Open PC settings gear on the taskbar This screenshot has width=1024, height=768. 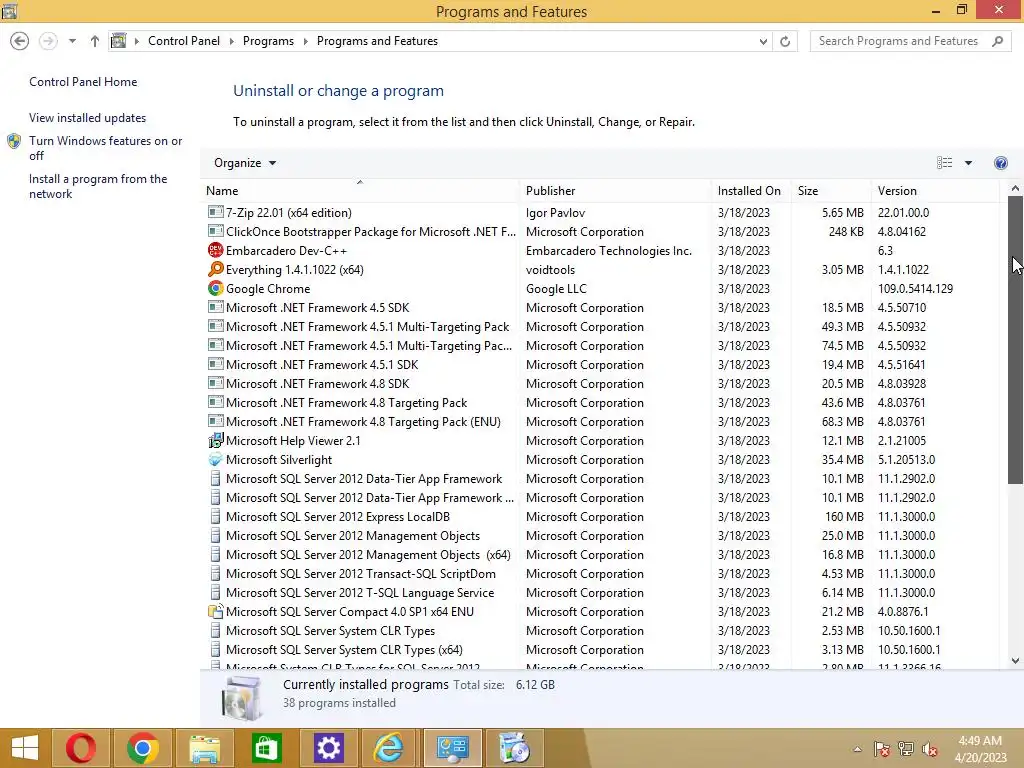(328, 748)
